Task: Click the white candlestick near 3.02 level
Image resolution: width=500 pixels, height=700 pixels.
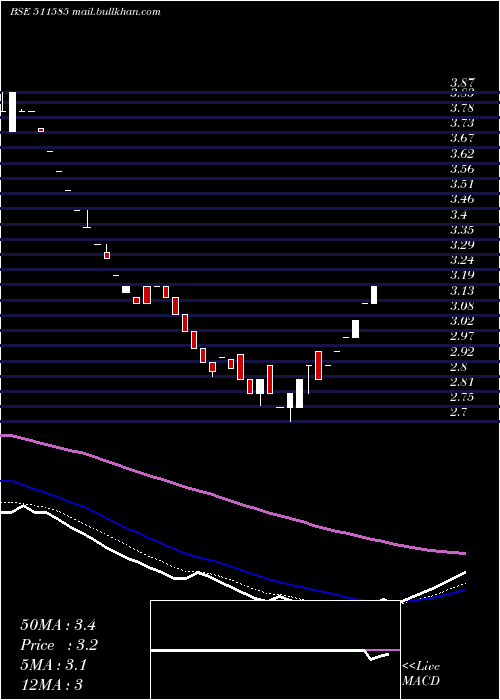Action: click(355, 329)
